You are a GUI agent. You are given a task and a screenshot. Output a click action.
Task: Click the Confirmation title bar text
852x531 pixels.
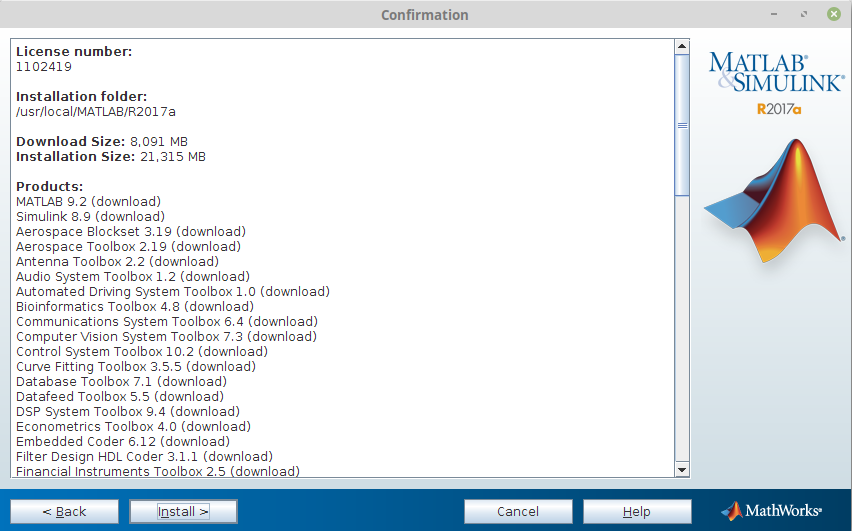click(x=425, y=15)
